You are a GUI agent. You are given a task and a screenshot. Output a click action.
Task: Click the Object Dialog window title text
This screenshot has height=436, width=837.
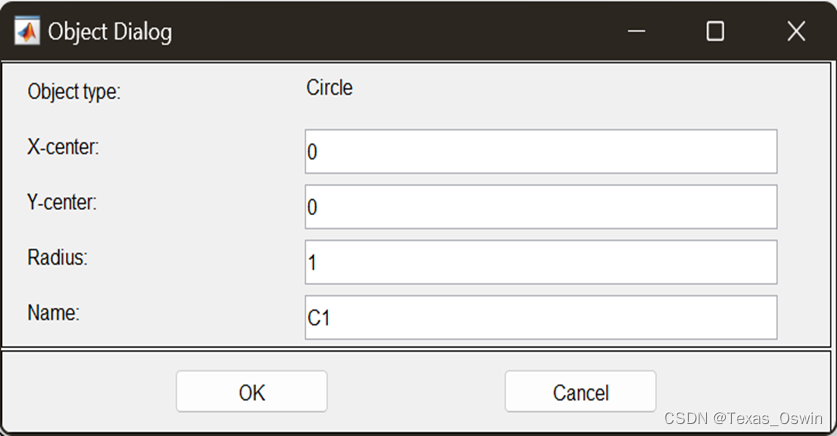point(110,32)
